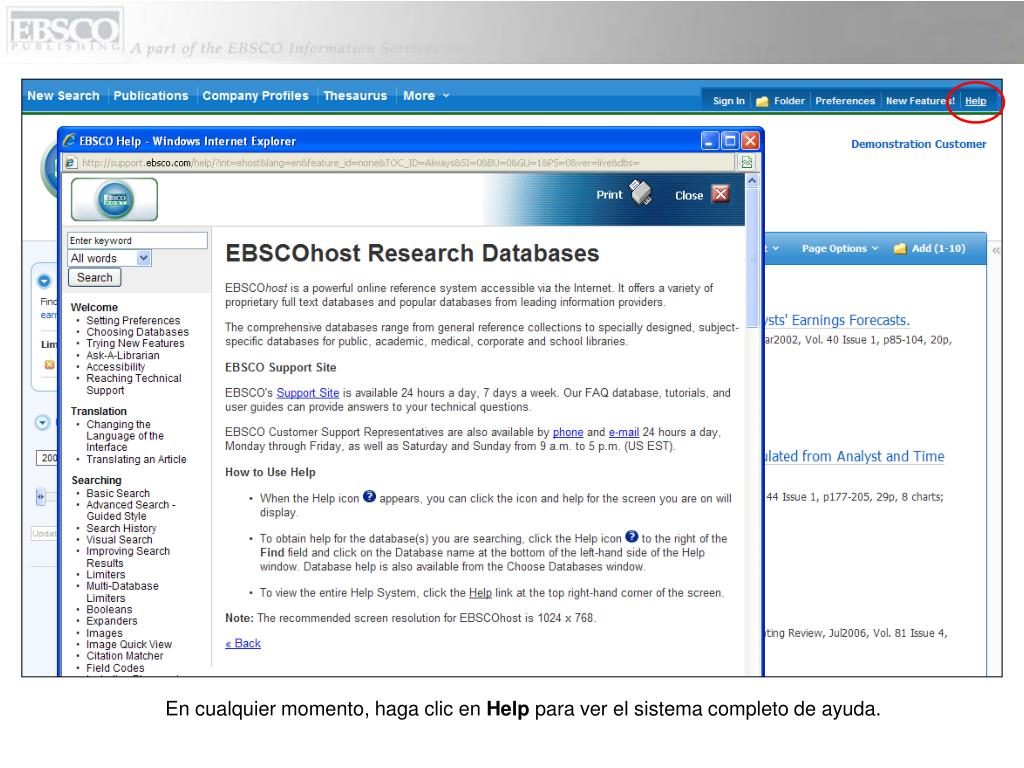1024x768 pixels.
Task: Click the folder icon beside Add (1-10)
Action: pos(900,248)
